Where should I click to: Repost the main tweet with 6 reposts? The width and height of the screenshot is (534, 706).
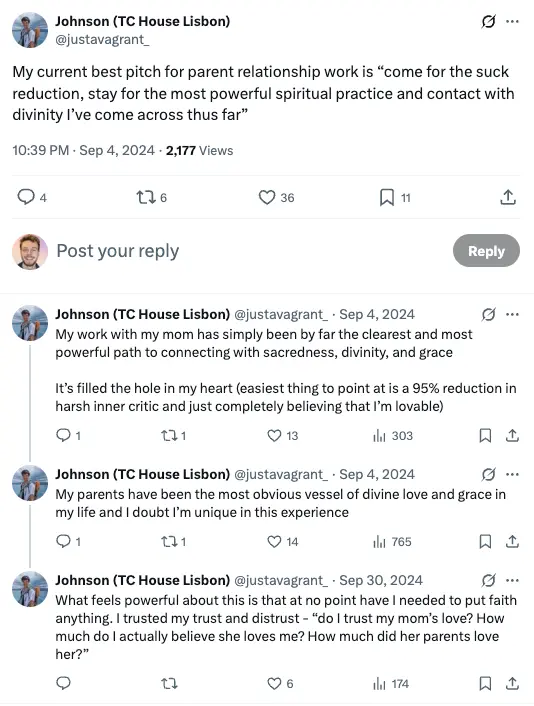point(146,197)
